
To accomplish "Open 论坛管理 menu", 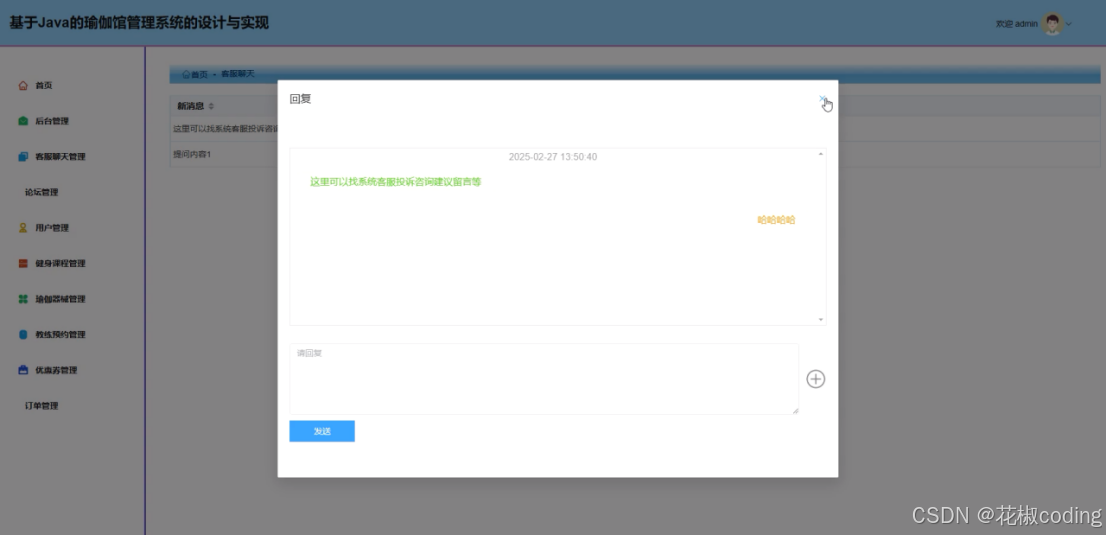I will [42, 193].
